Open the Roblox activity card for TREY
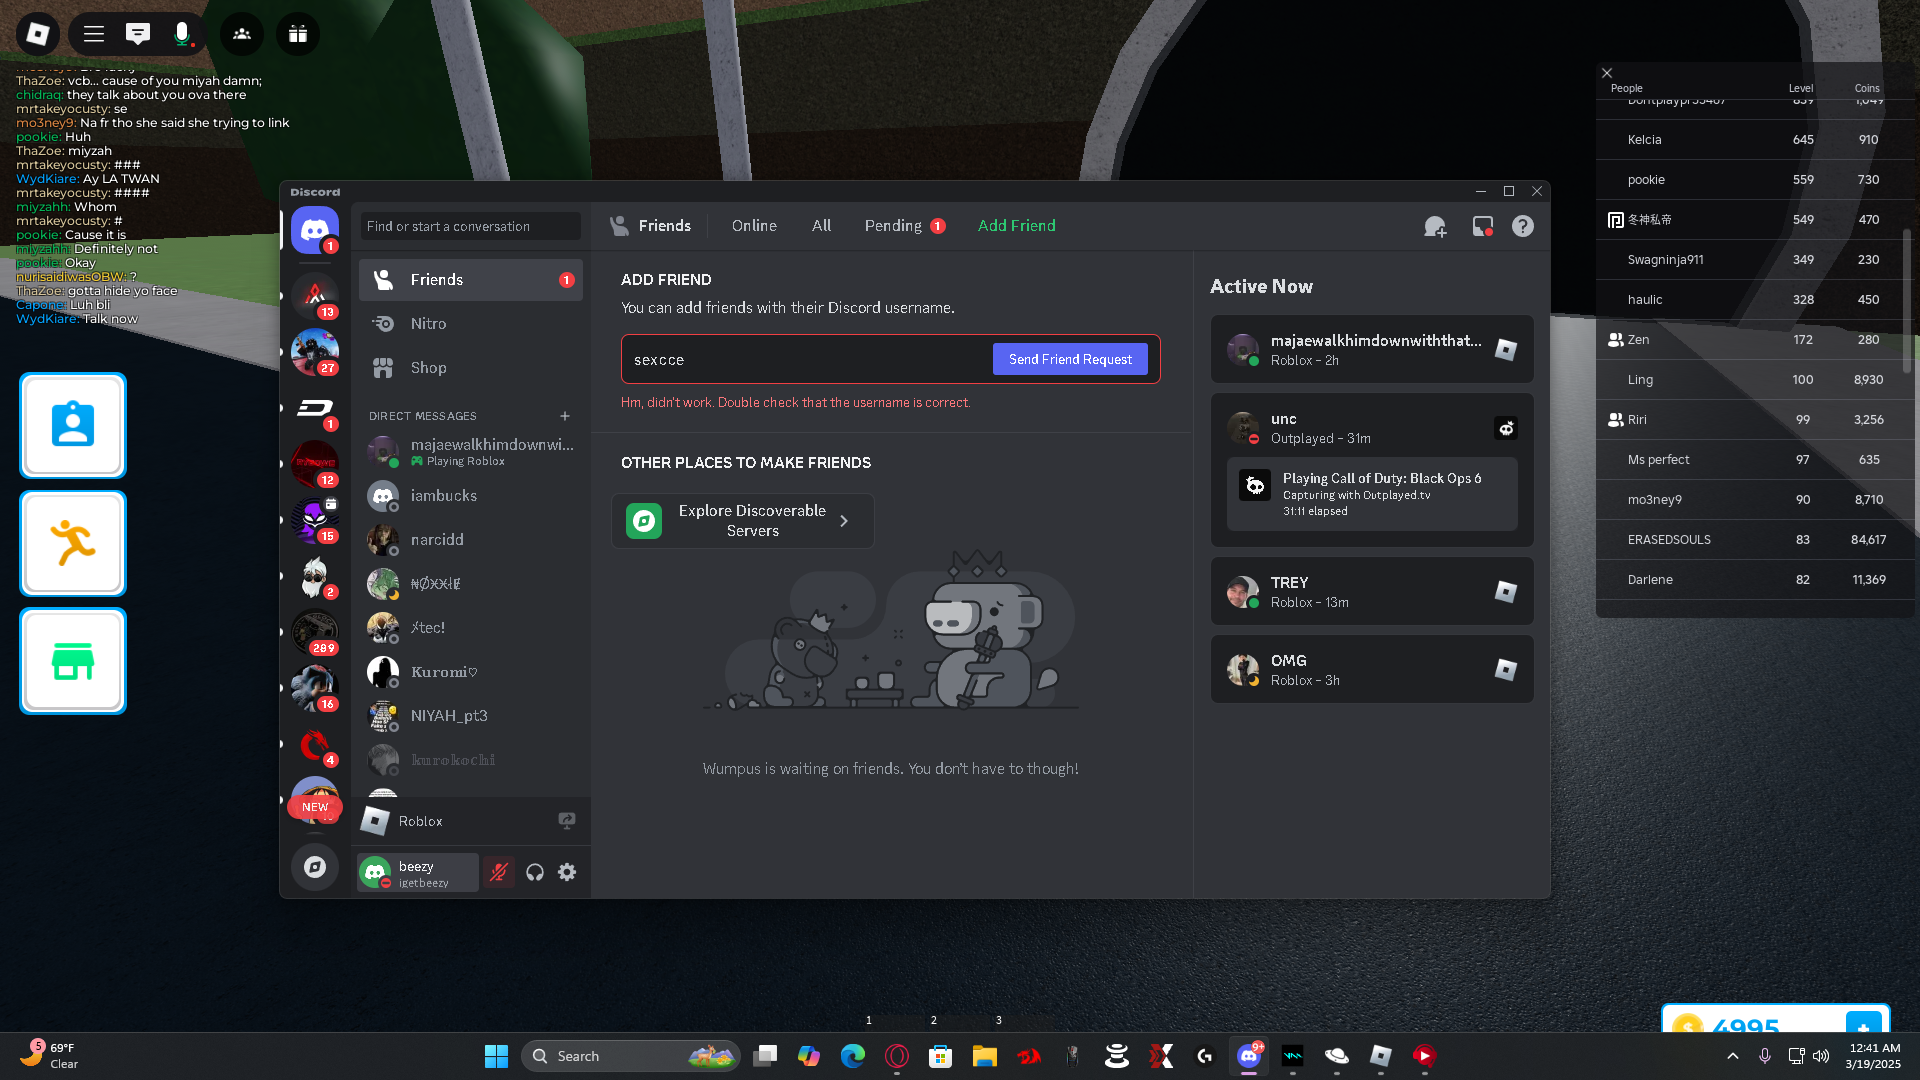Image resolution: width=1920 pixels, height=1080 pixels. (x=1372, y=591)
